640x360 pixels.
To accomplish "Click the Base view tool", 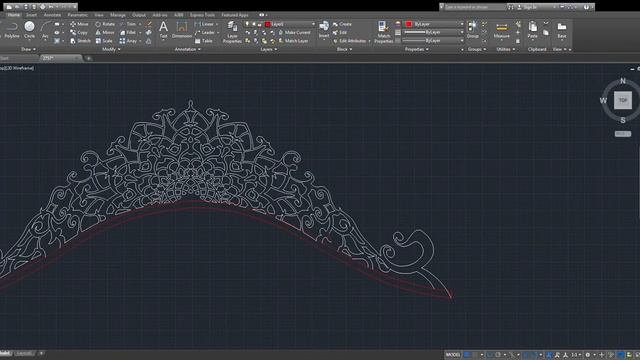I will pyautogui.click(x=562, y=30).
